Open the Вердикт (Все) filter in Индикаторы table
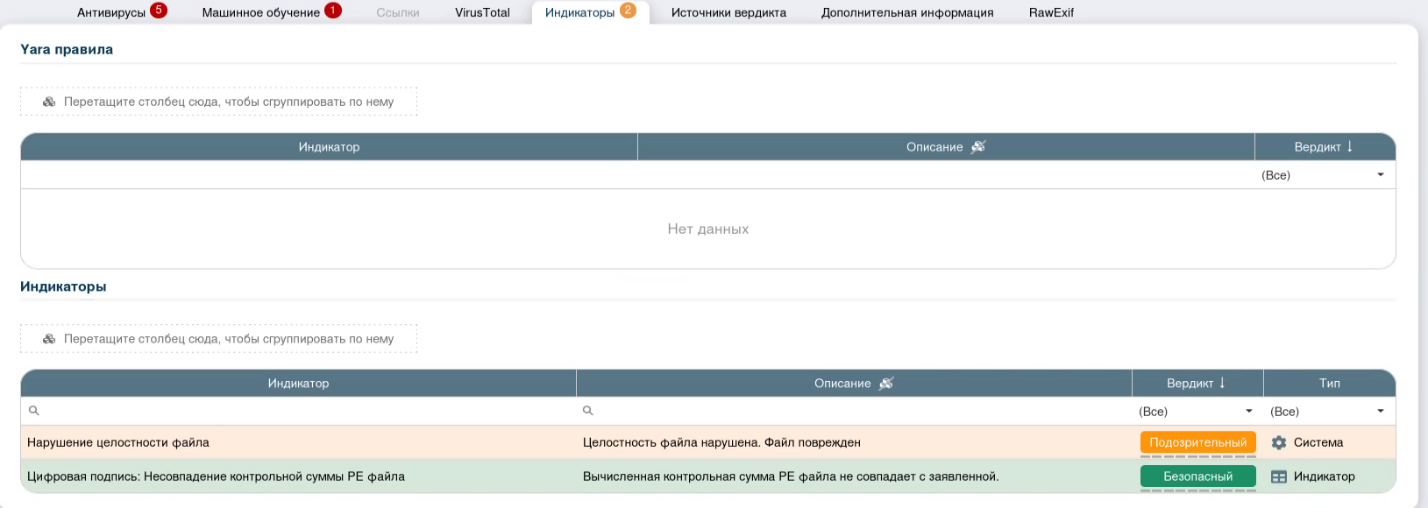This screenshot has height=508, width=1428. tap(1248, 411)
